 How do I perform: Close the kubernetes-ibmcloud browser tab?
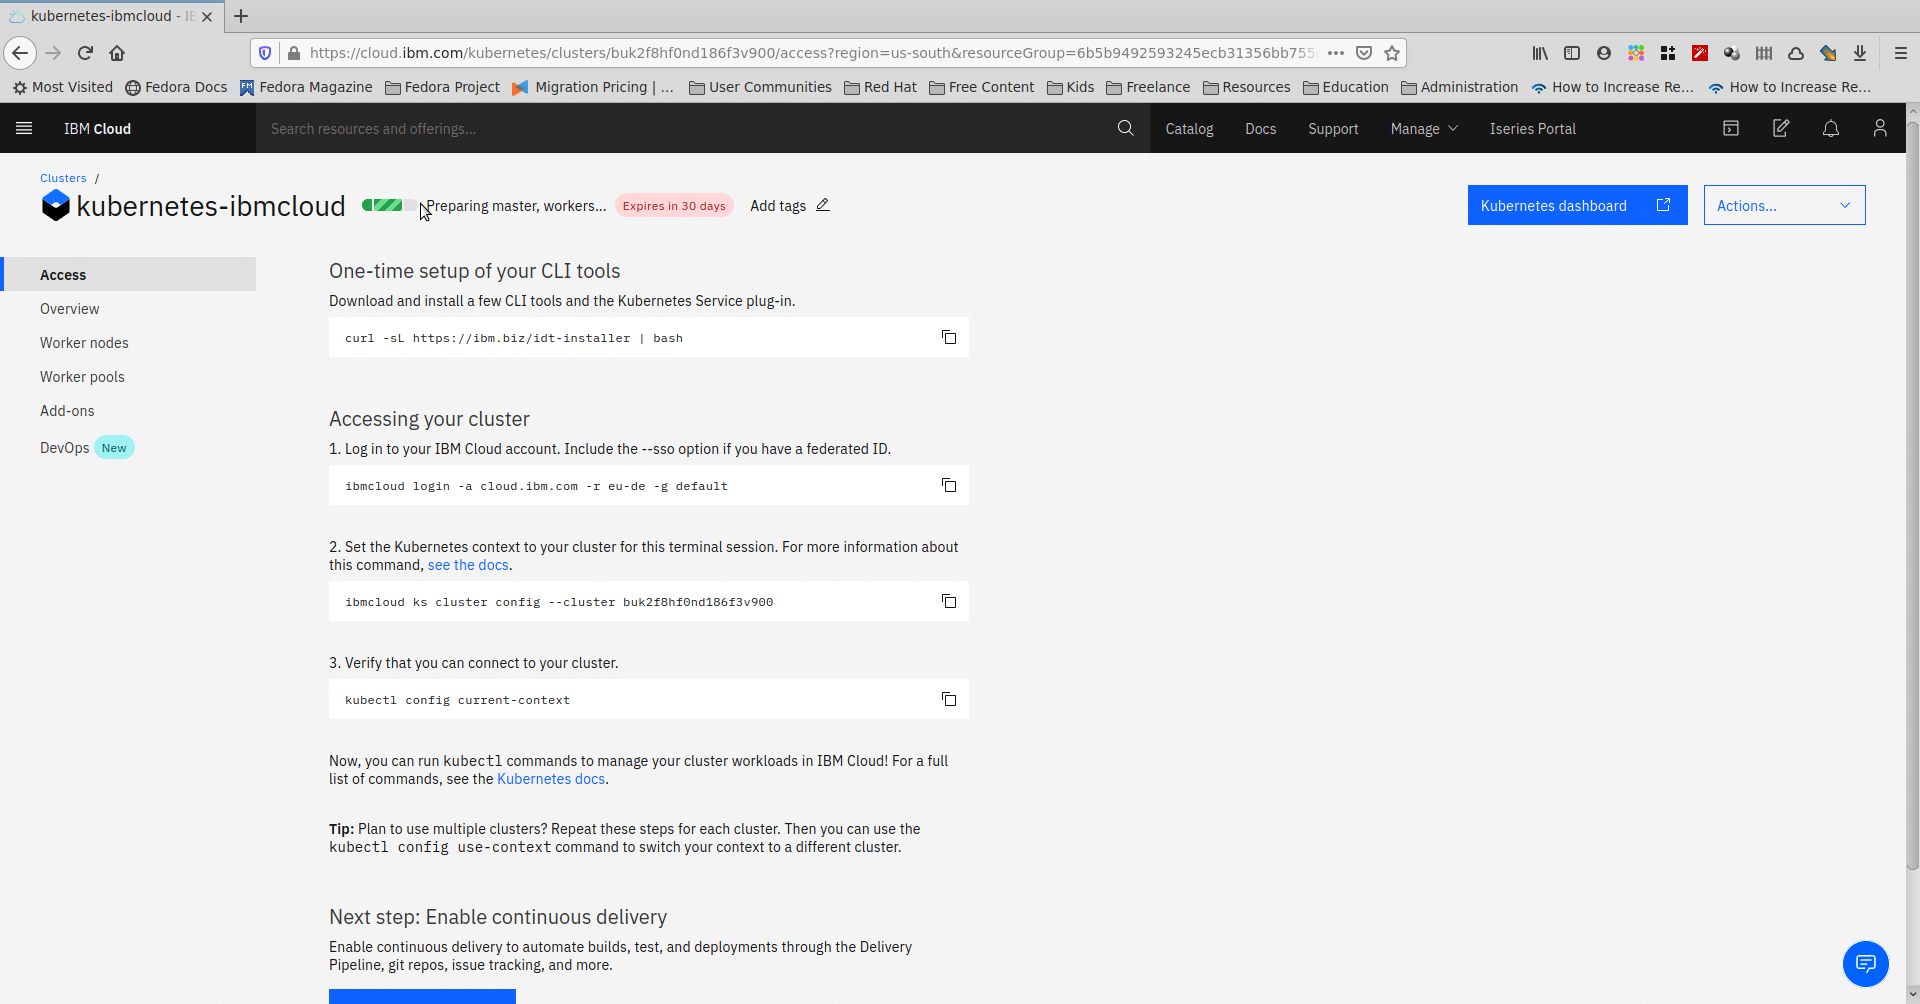point(207,16)
